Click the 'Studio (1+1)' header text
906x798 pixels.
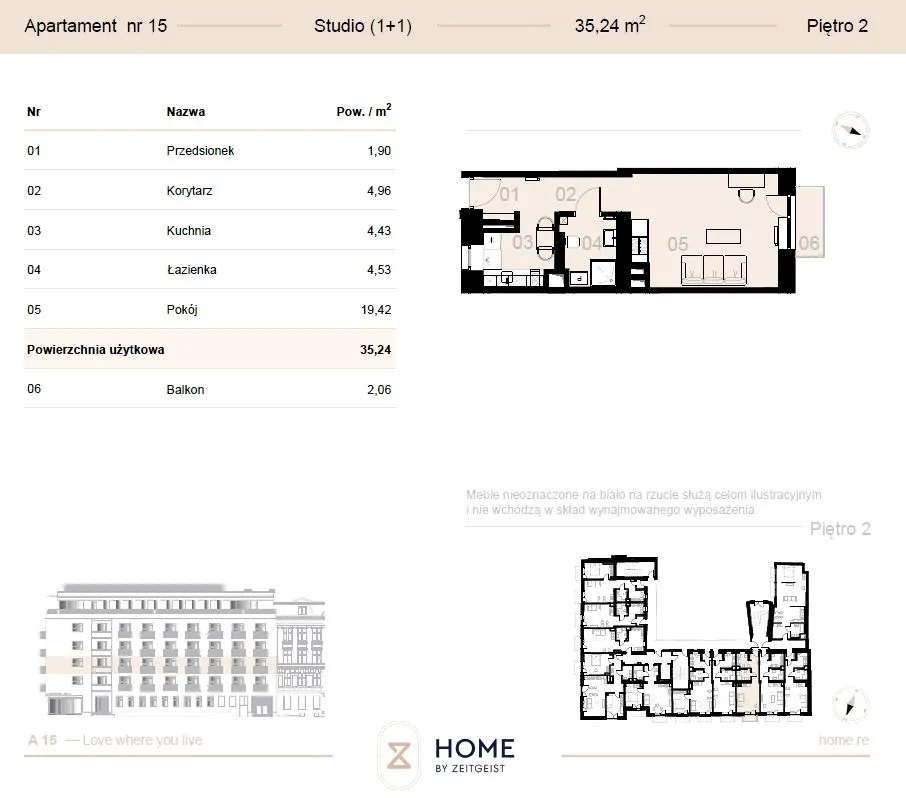coord(363,26)
